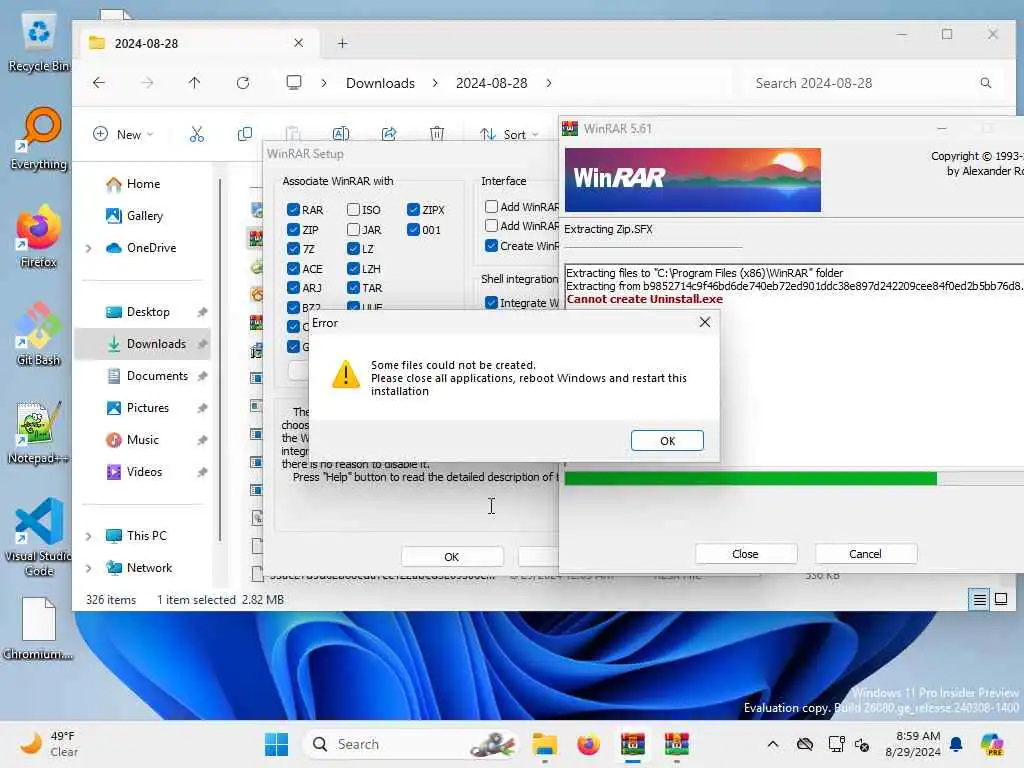The height and width of the screenshot is (768, 1024).
Task: Click 2024-08-28 in the address breadcrumb
Action: 492,83
